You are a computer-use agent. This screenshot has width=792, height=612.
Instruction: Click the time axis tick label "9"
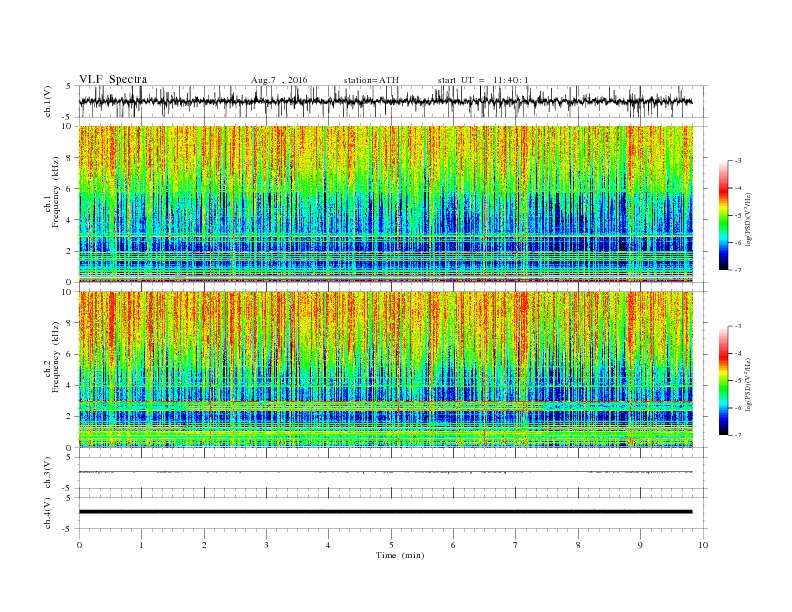coord(640,545)
